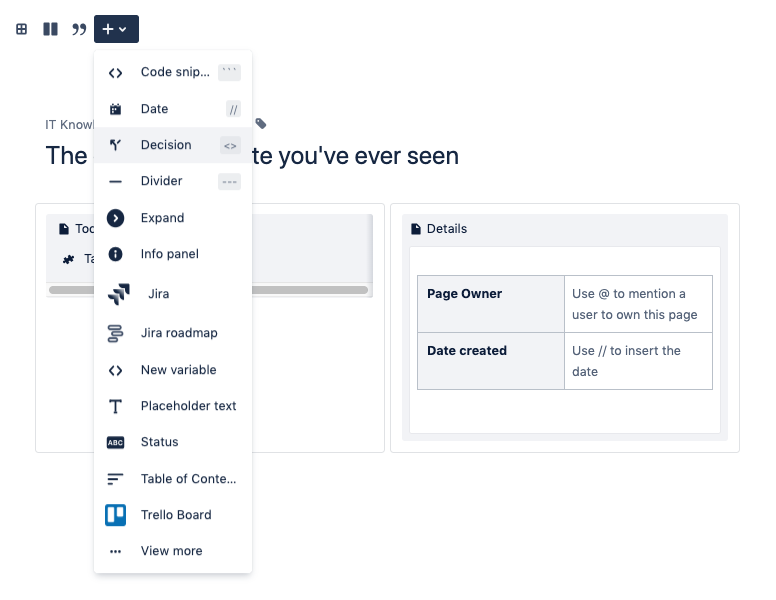Viewport: 776px width, 600px height.
Task: Insert a New variable
Action: [178, 370]
